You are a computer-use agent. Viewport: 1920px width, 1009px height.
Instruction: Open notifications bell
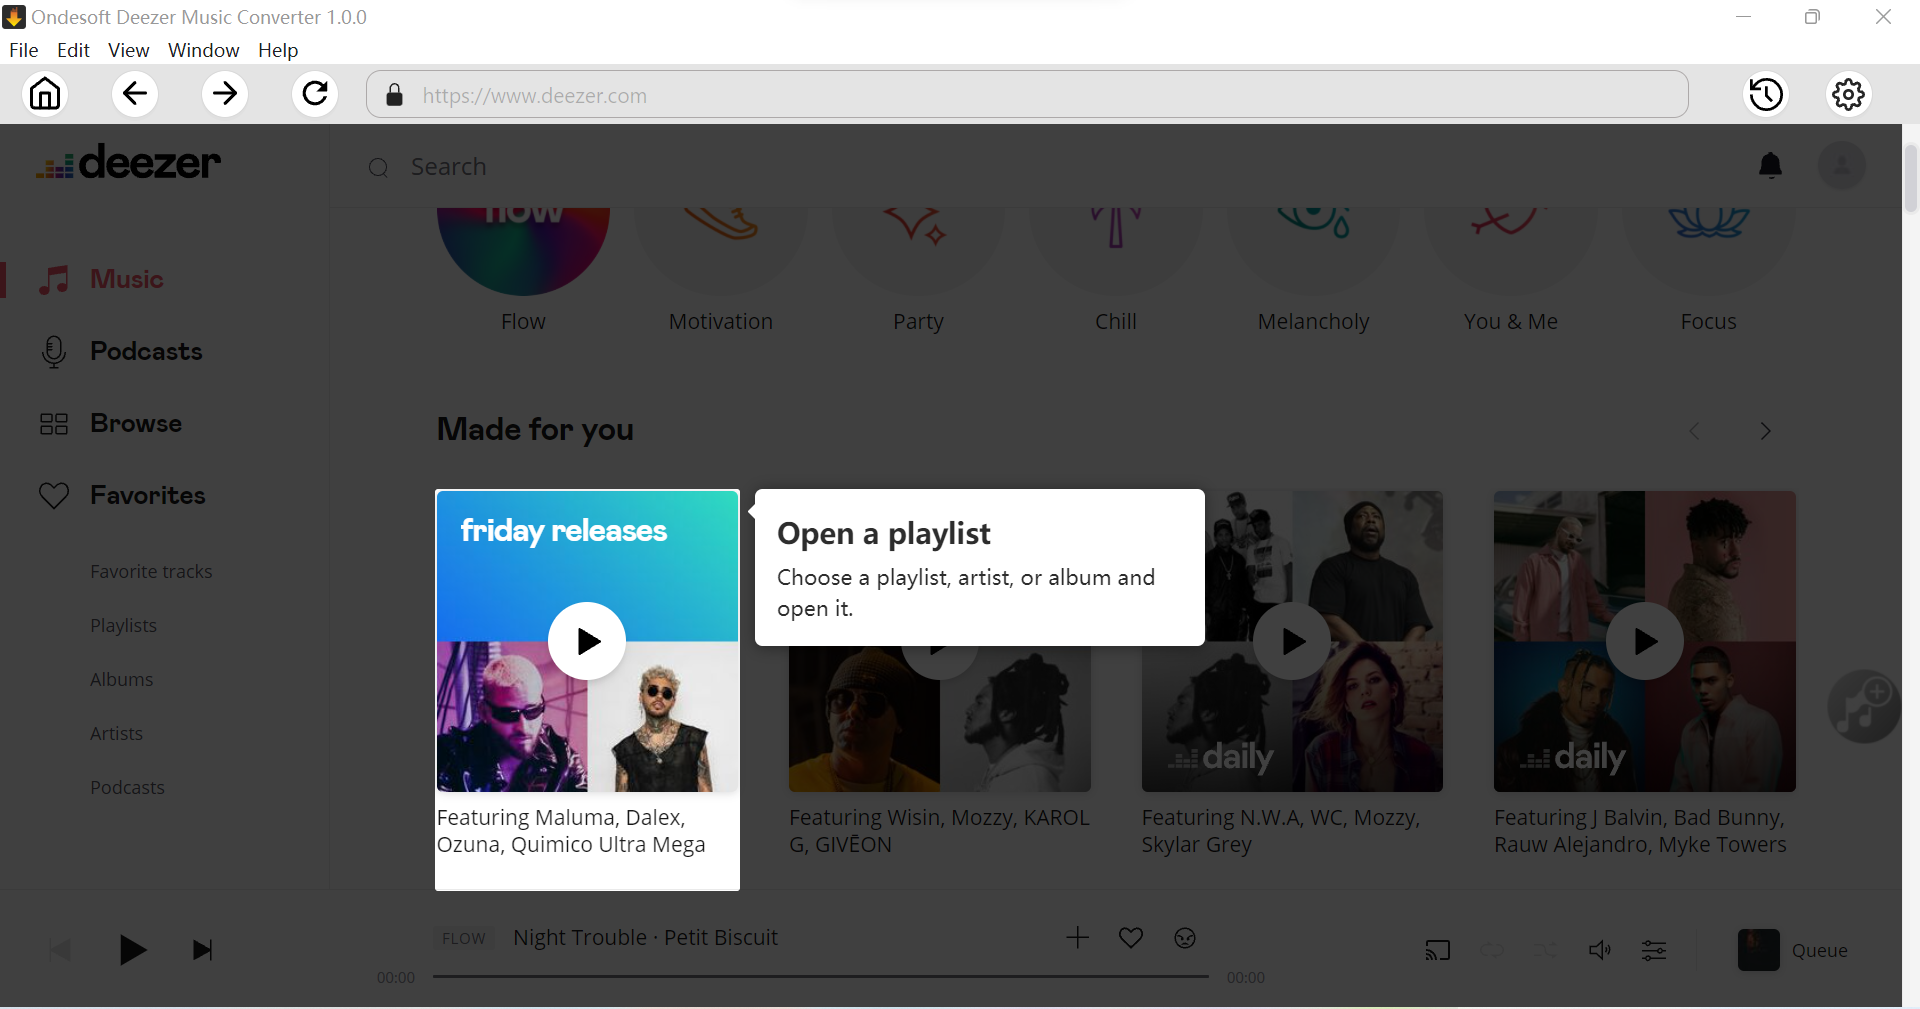(1770, 165)
